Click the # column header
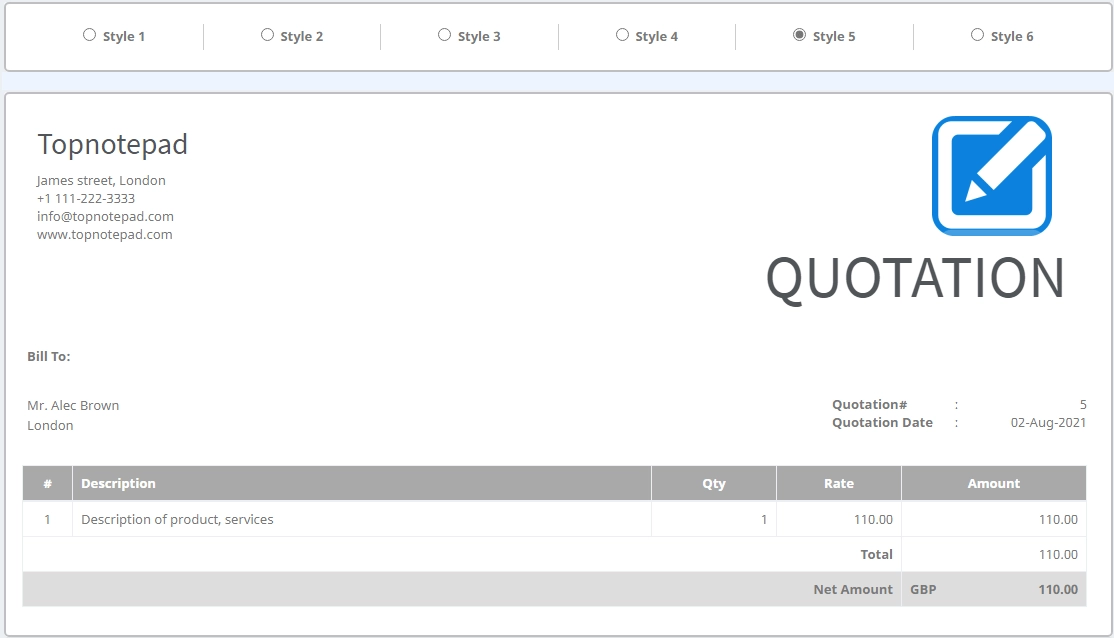This screenshot has width=1114, height=638. (x=48, y=483)
